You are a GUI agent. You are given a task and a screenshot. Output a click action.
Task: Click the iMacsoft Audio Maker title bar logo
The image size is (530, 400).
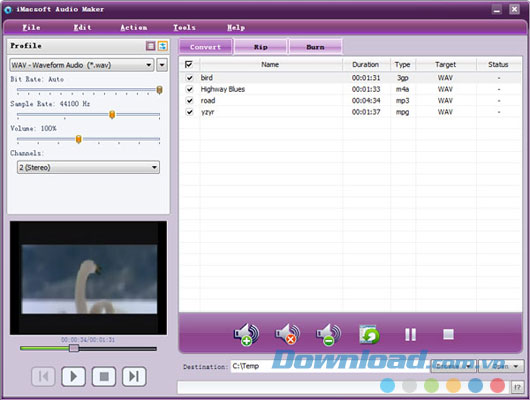[8, 9]
